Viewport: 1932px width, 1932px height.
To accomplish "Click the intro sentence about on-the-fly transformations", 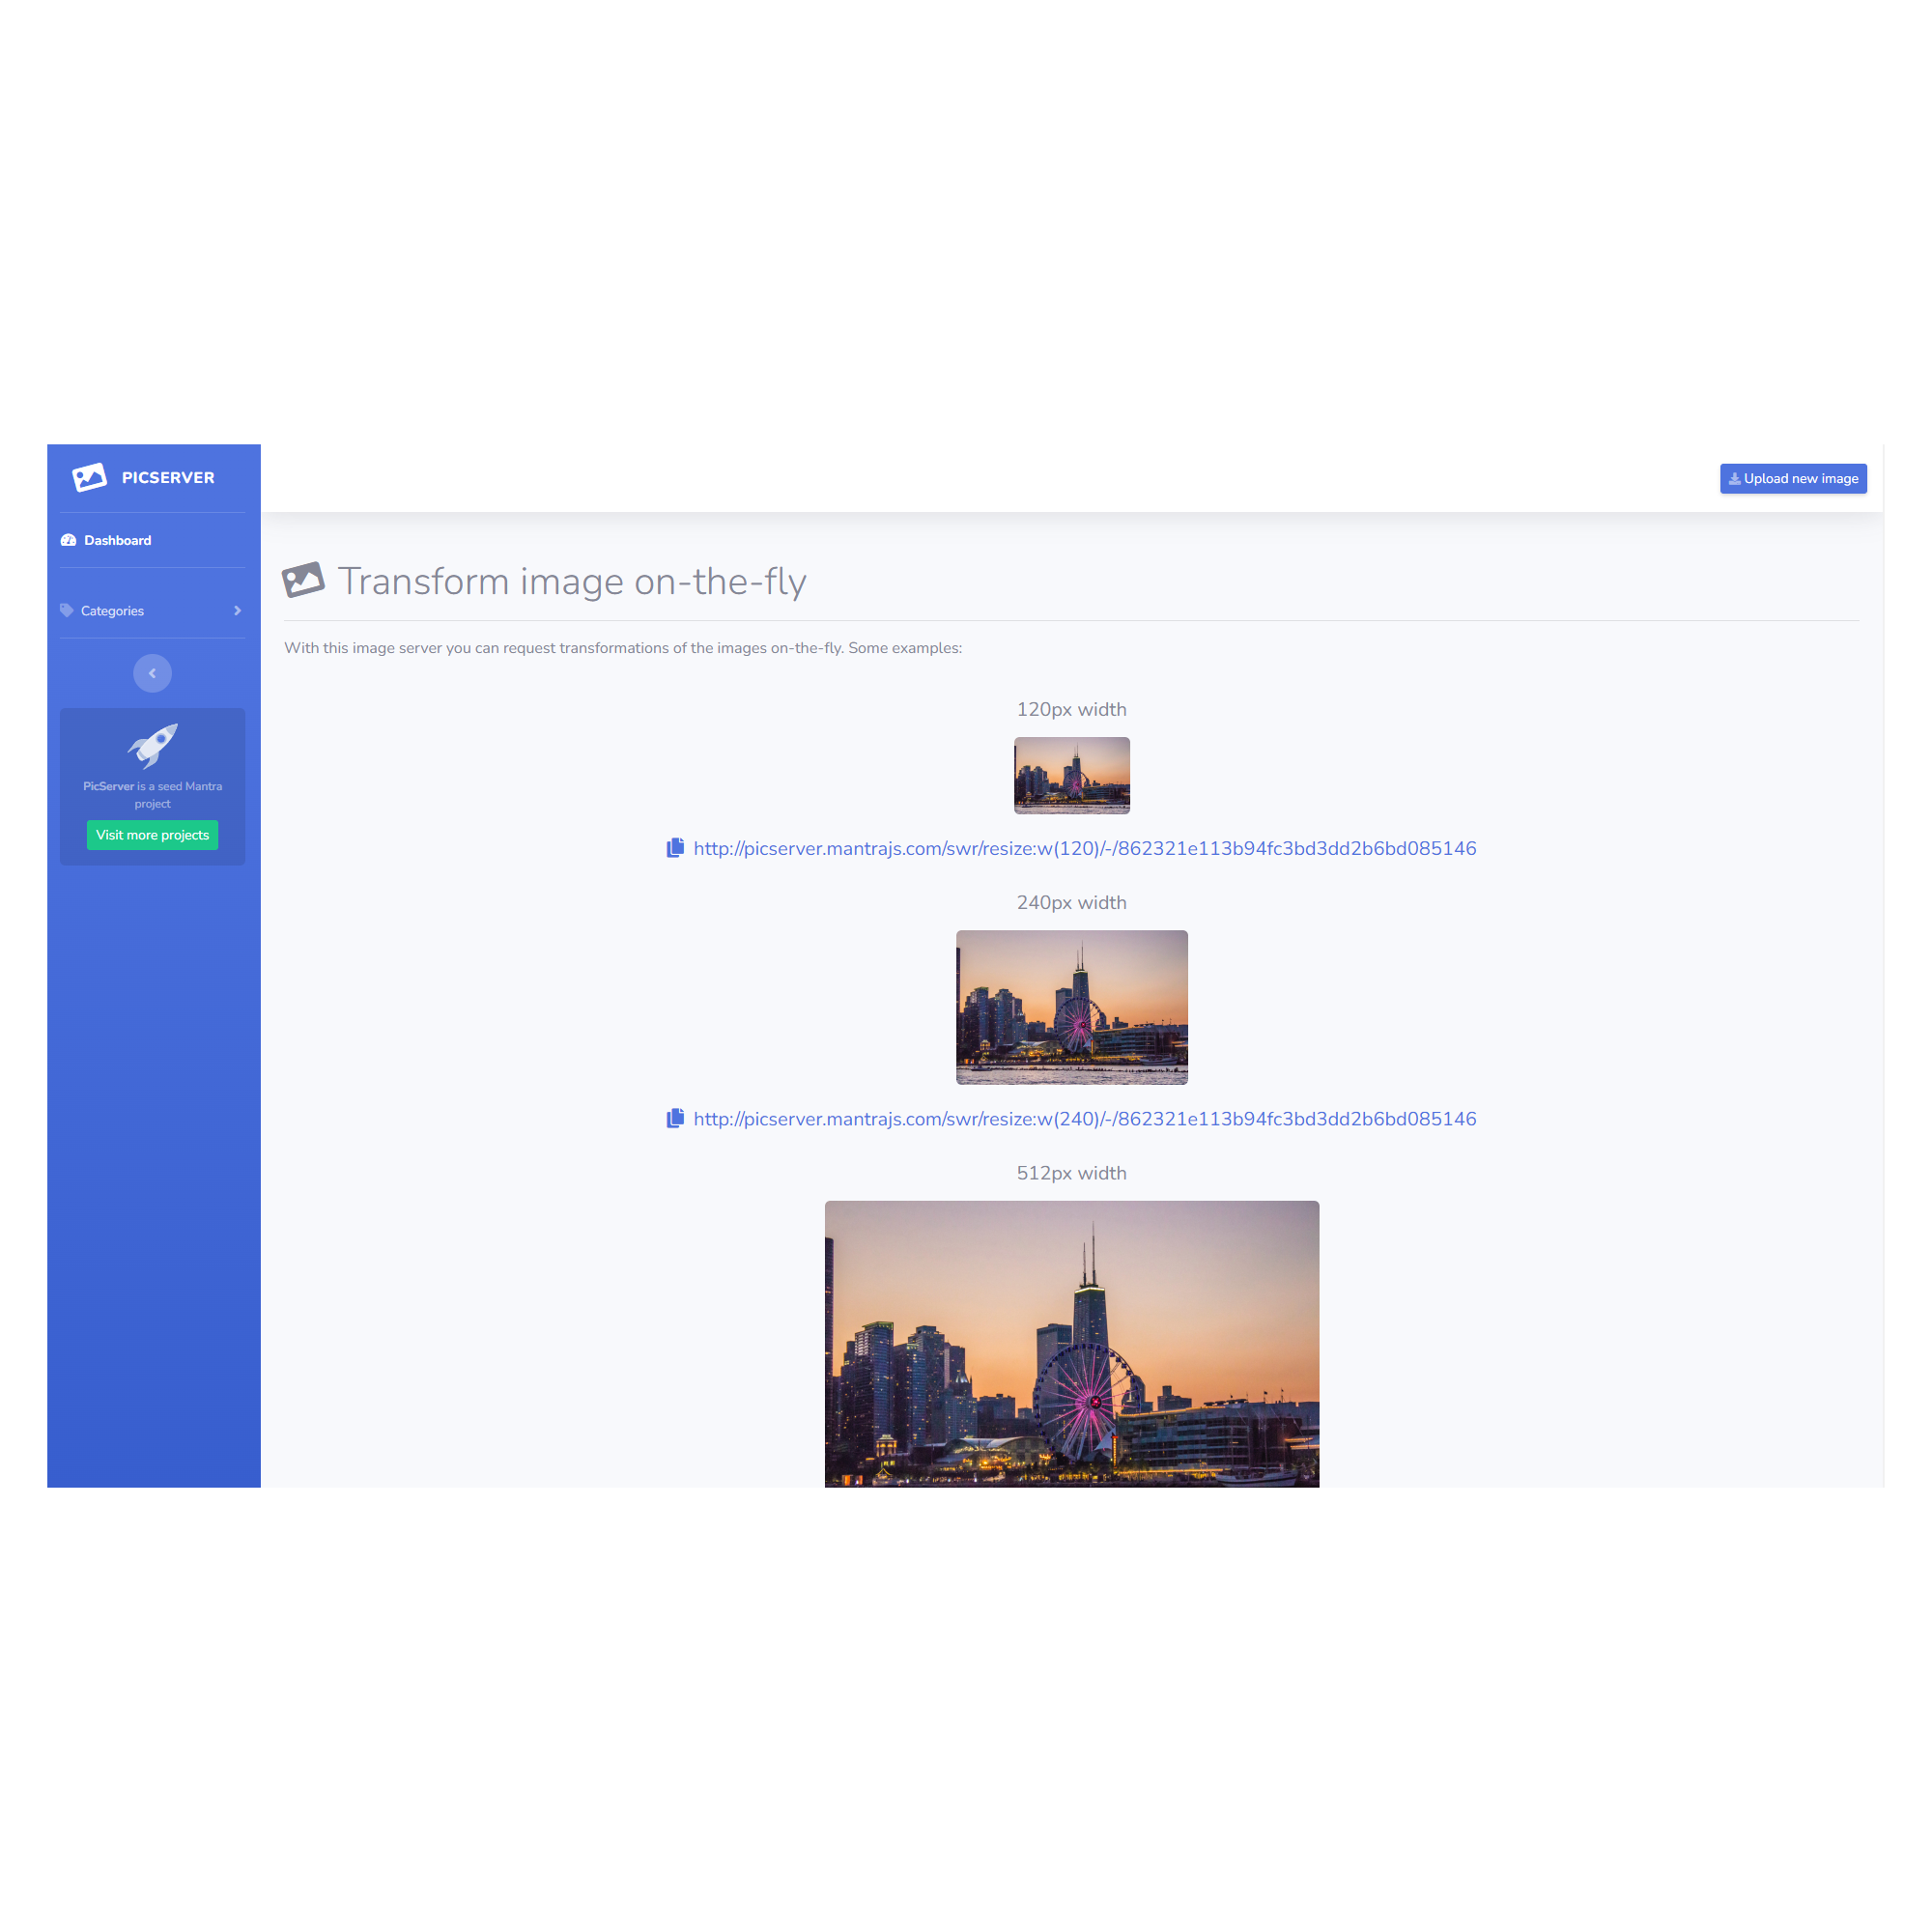I will (623, 648).
